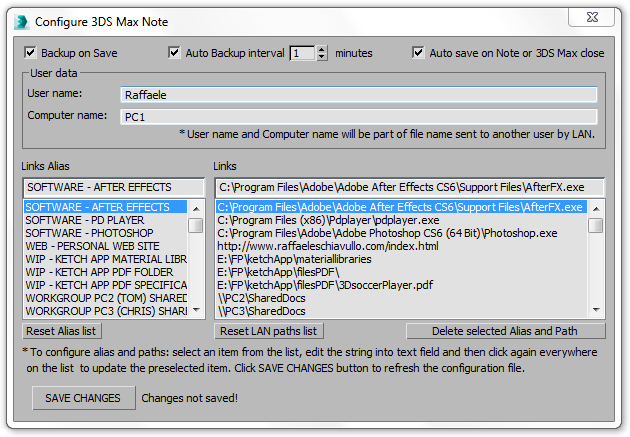Select the 3DsoccerPlayer.pdf link path
The height and width of the screenshot is (437, 630).
pyautogui.click(x=401, y=285)
